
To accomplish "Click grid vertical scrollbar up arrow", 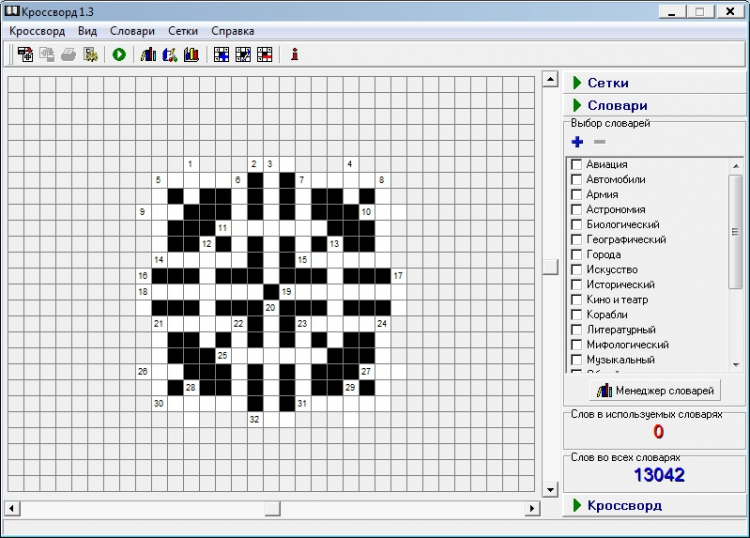I will pyautogui.click(x=551, y=79).
